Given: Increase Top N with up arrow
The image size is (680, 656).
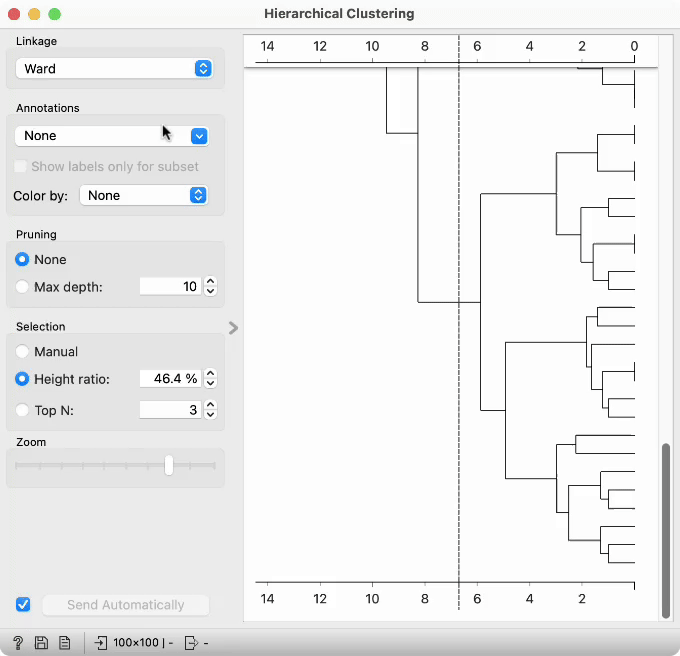Looking at the screenshot, I should (x=210, y=405).
